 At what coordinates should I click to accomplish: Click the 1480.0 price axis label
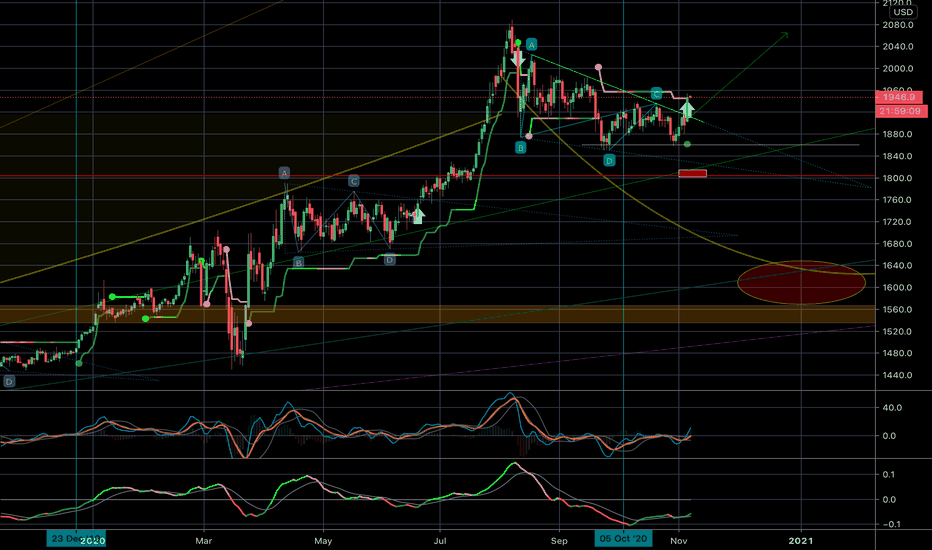click(898, 353)
